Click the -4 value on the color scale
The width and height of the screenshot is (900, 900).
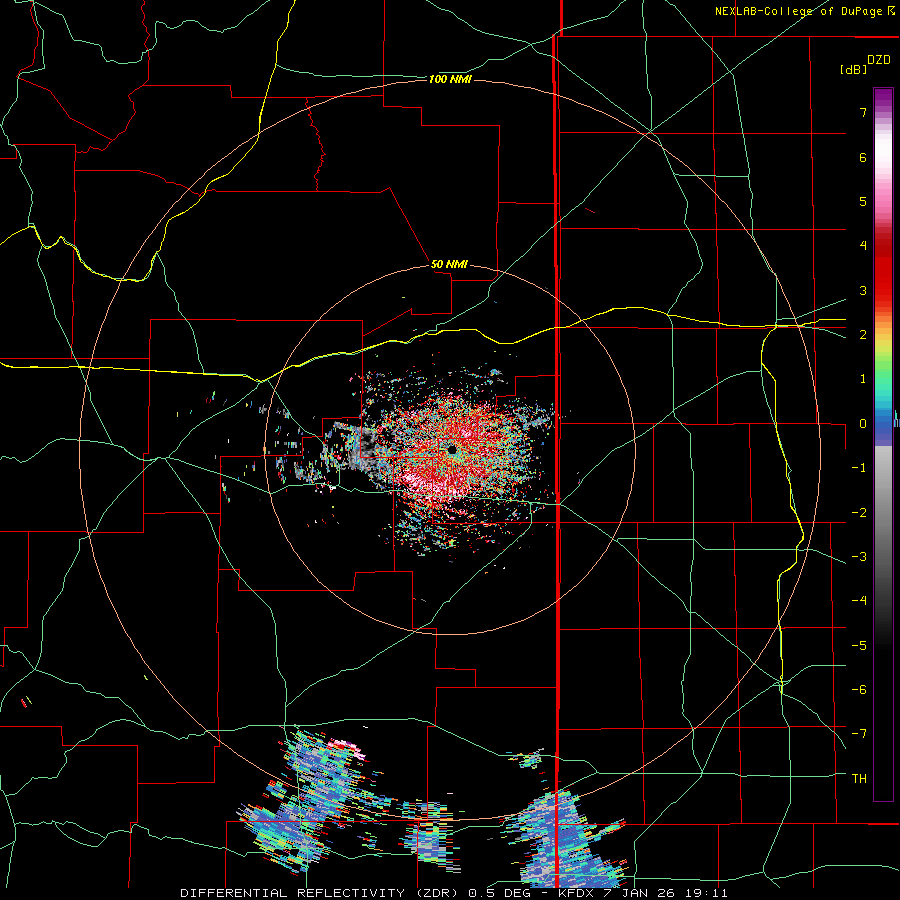(859, 600)
